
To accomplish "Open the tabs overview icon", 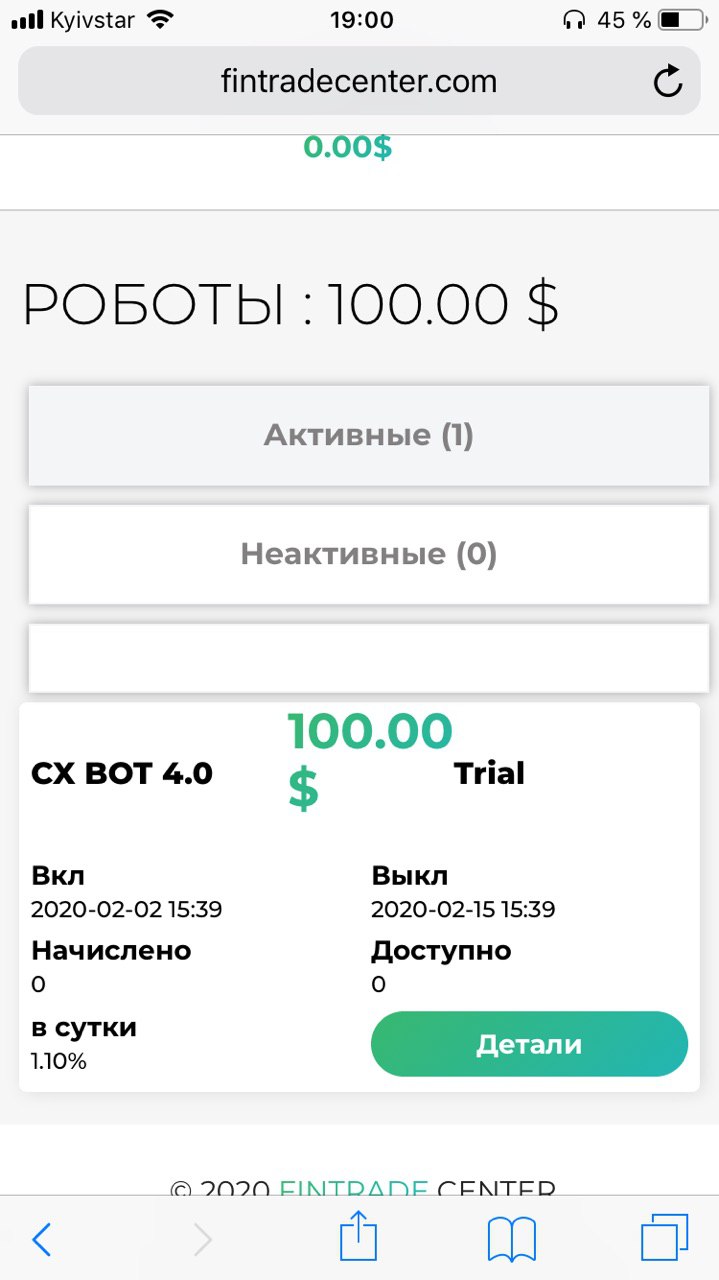I will click(x=664, y=1238).
